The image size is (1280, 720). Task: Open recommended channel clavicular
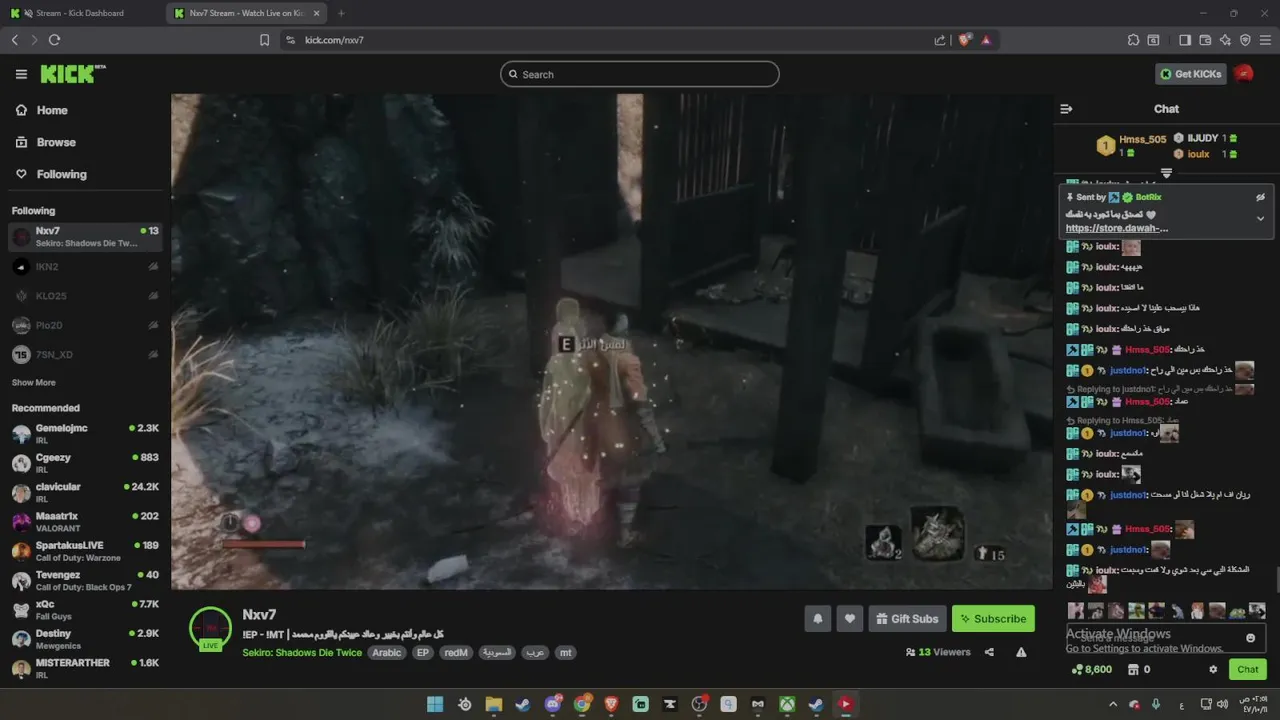coord(85,492)
